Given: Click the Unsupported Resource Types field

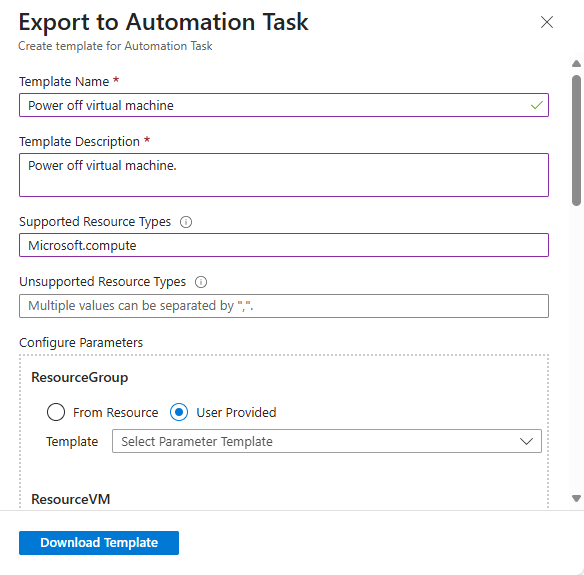Looking at the screenshot, I should [284, 306].
